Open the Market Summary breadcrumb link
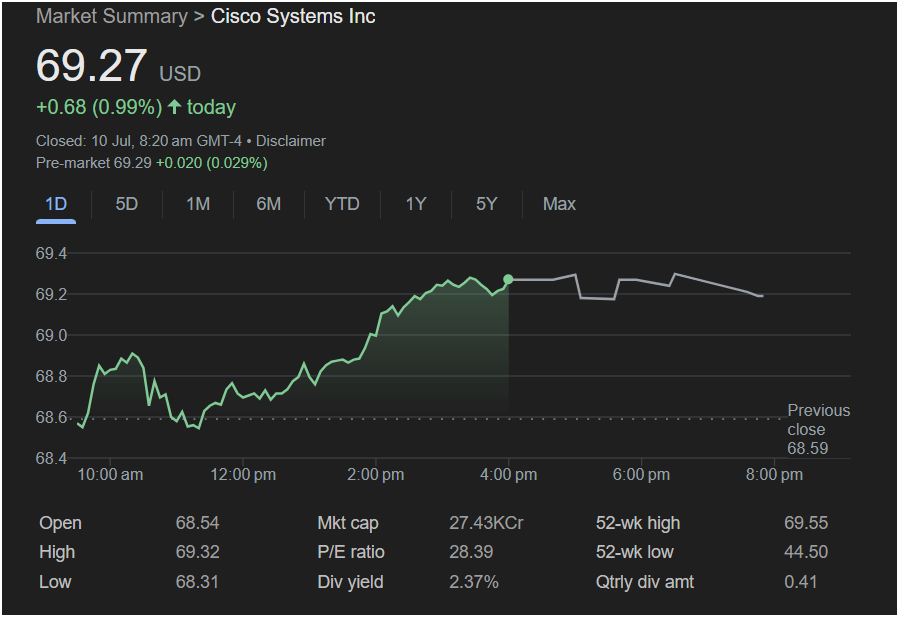The image size is (899, 617). [112, 16]
